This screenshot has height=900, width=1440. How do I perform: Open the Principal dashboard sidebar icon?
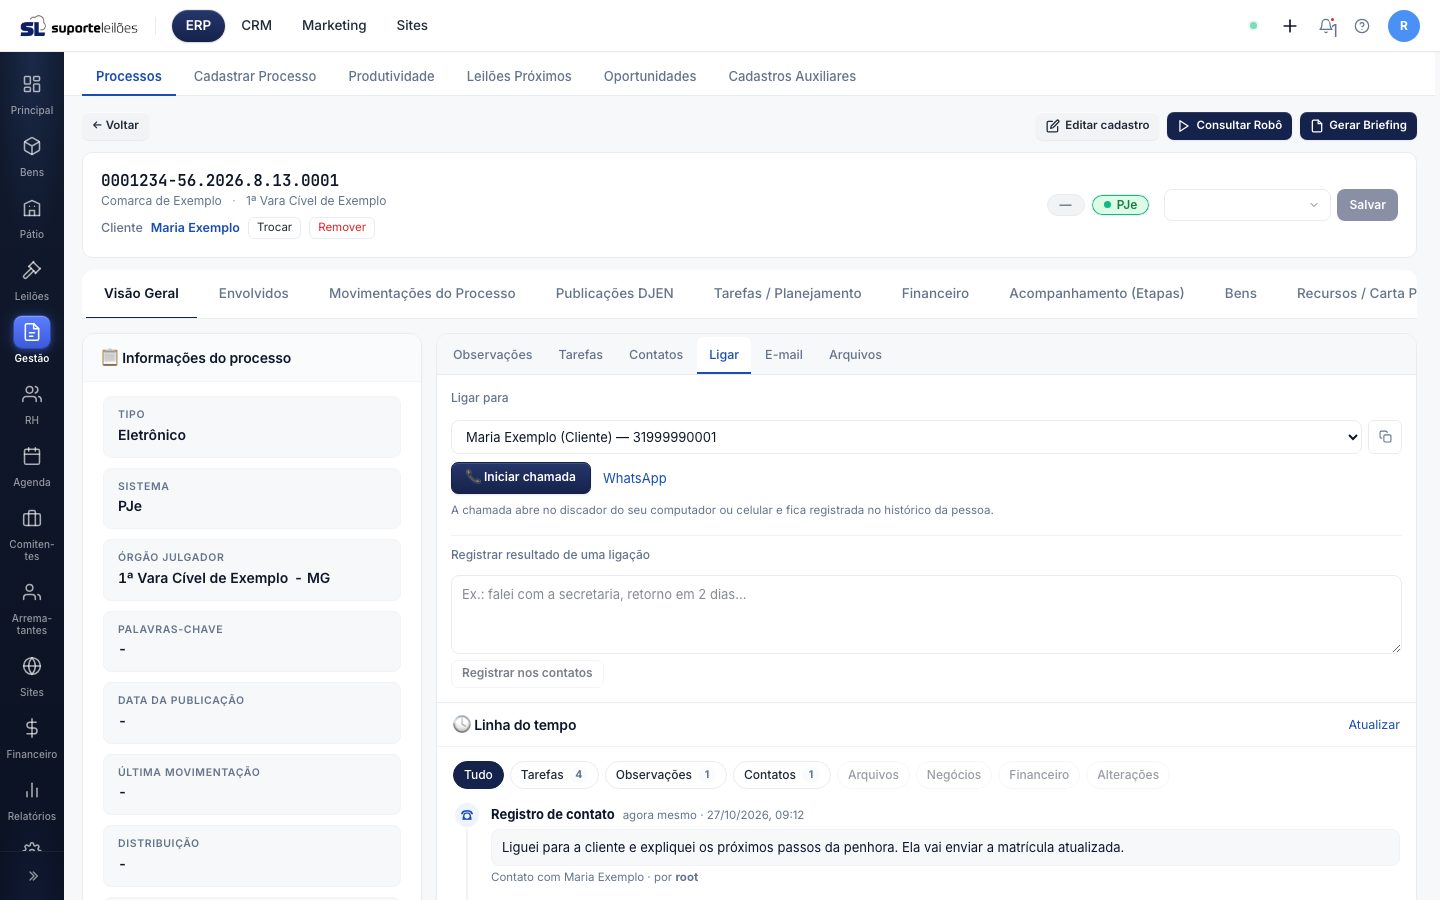coord(32,84)
